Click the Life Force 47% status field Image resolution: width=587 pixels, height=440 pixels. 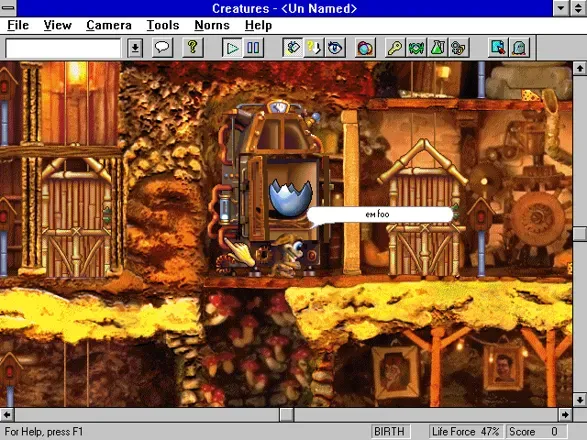(465, 431)
